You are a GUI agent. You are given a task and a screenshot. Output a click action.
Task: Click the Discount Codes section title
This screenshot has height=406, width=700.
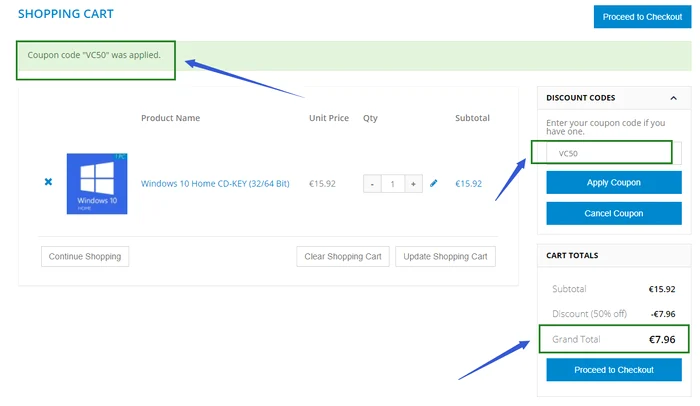pyautogui.click(x=581, y=98)
